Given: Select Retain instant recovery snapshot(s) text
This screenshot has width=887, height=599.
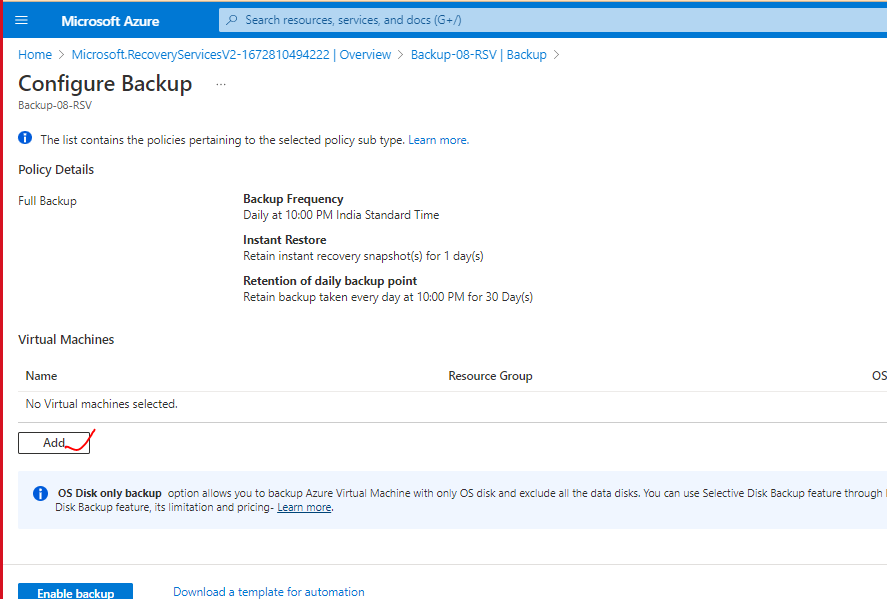Looking at the screenshot, I should point(363,256).
